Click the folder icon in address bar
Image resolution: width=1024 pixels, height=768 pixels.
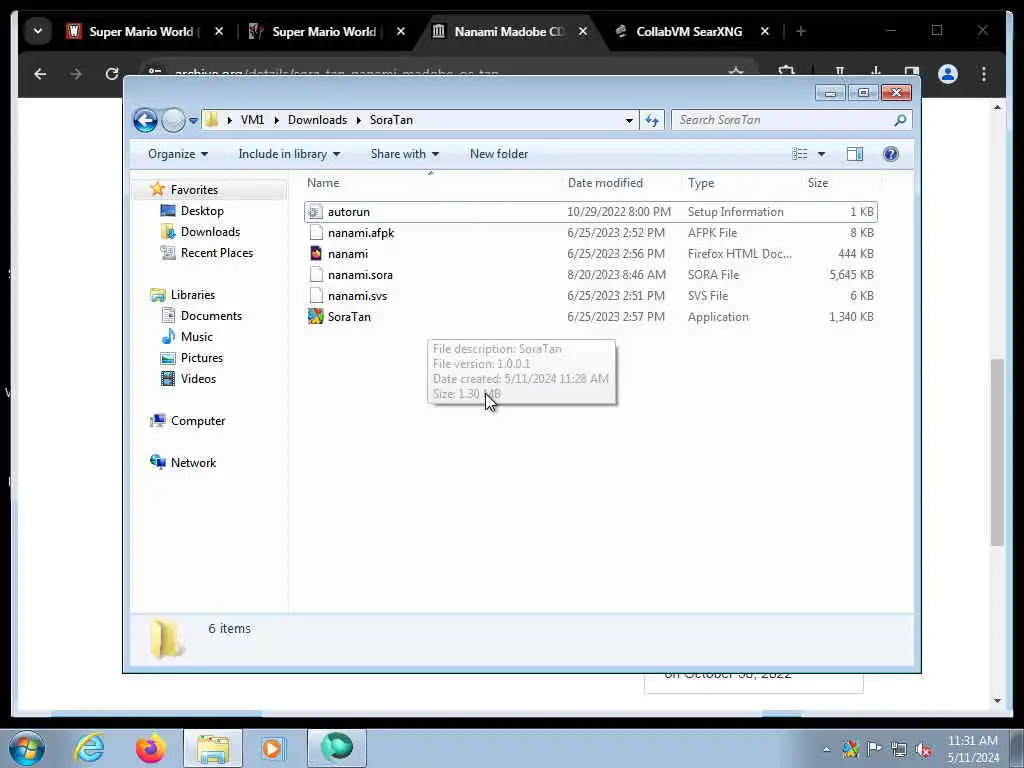212,120
